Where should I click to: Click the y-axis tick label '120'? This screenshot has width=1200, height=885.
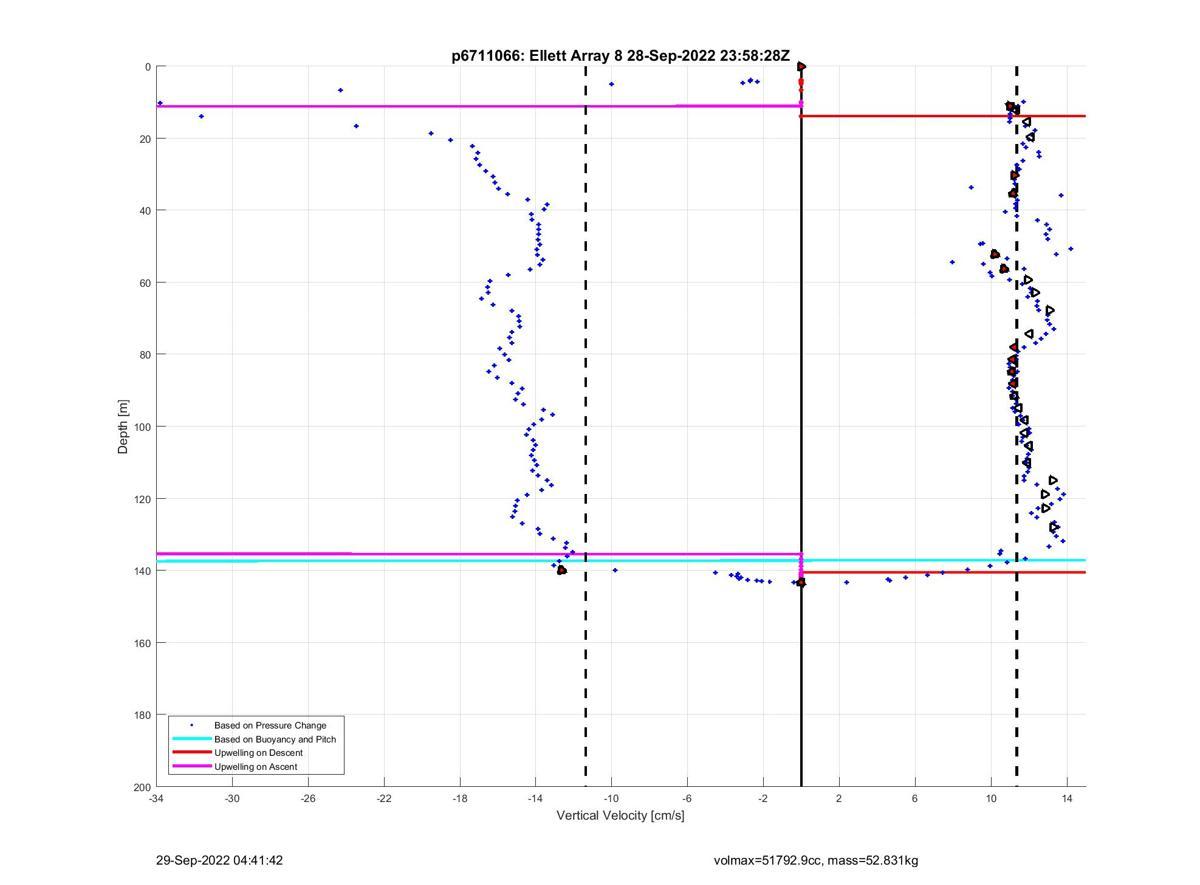coord(142,499)
